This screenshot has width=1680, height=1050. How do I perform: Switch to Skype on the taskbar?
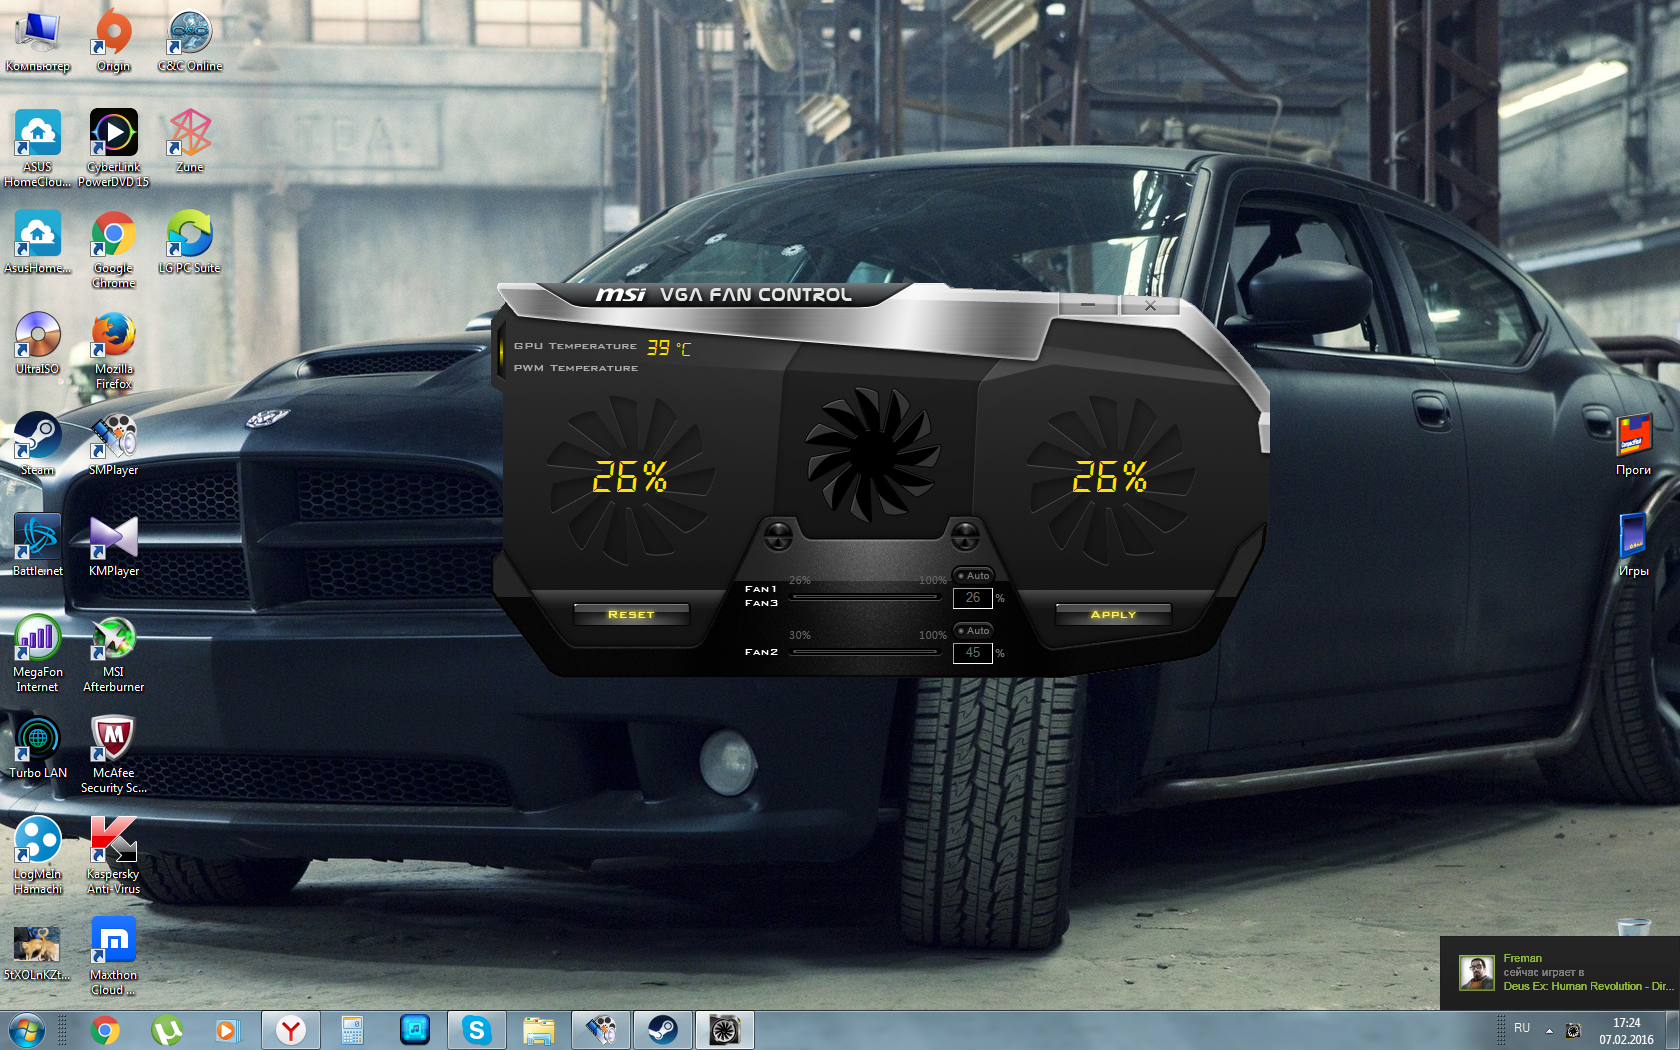pos(476,1030)
